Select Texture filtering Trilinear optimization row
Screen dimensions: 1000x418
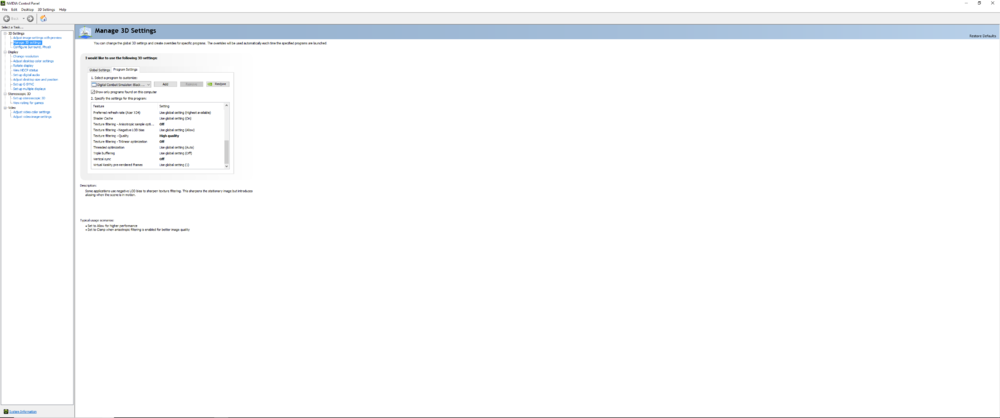coord(158,142)
